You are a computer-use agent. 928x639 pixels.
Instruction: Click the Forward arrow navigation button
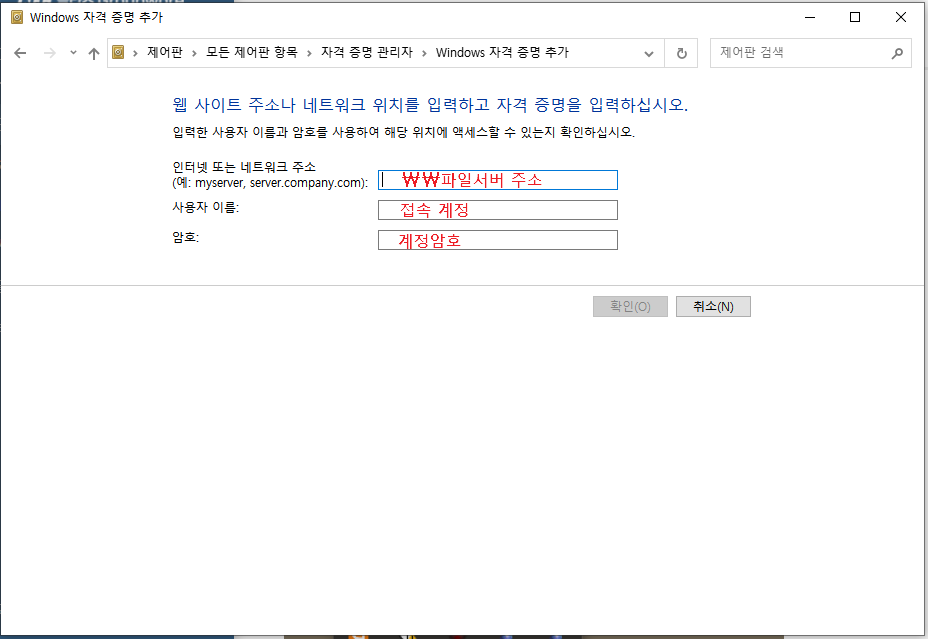(x=50, y=53)
